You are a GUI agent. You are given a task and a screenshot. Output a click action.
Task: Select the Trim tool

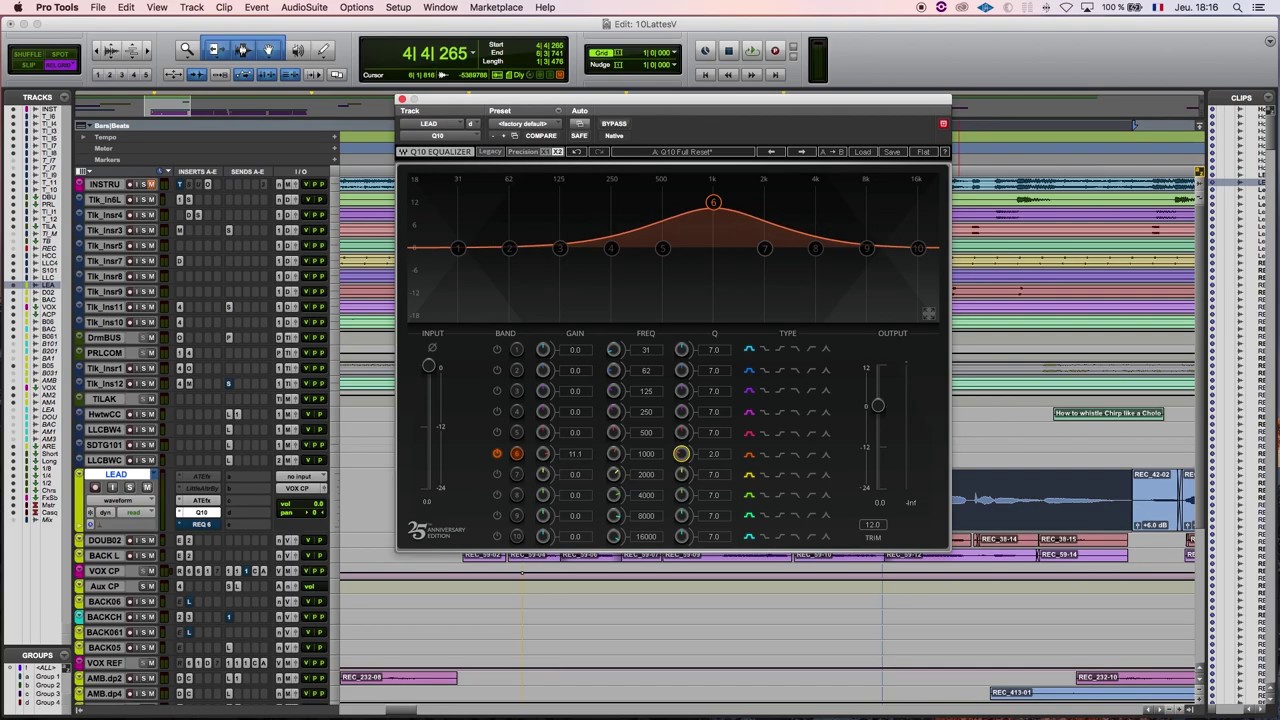coord(215,50)
